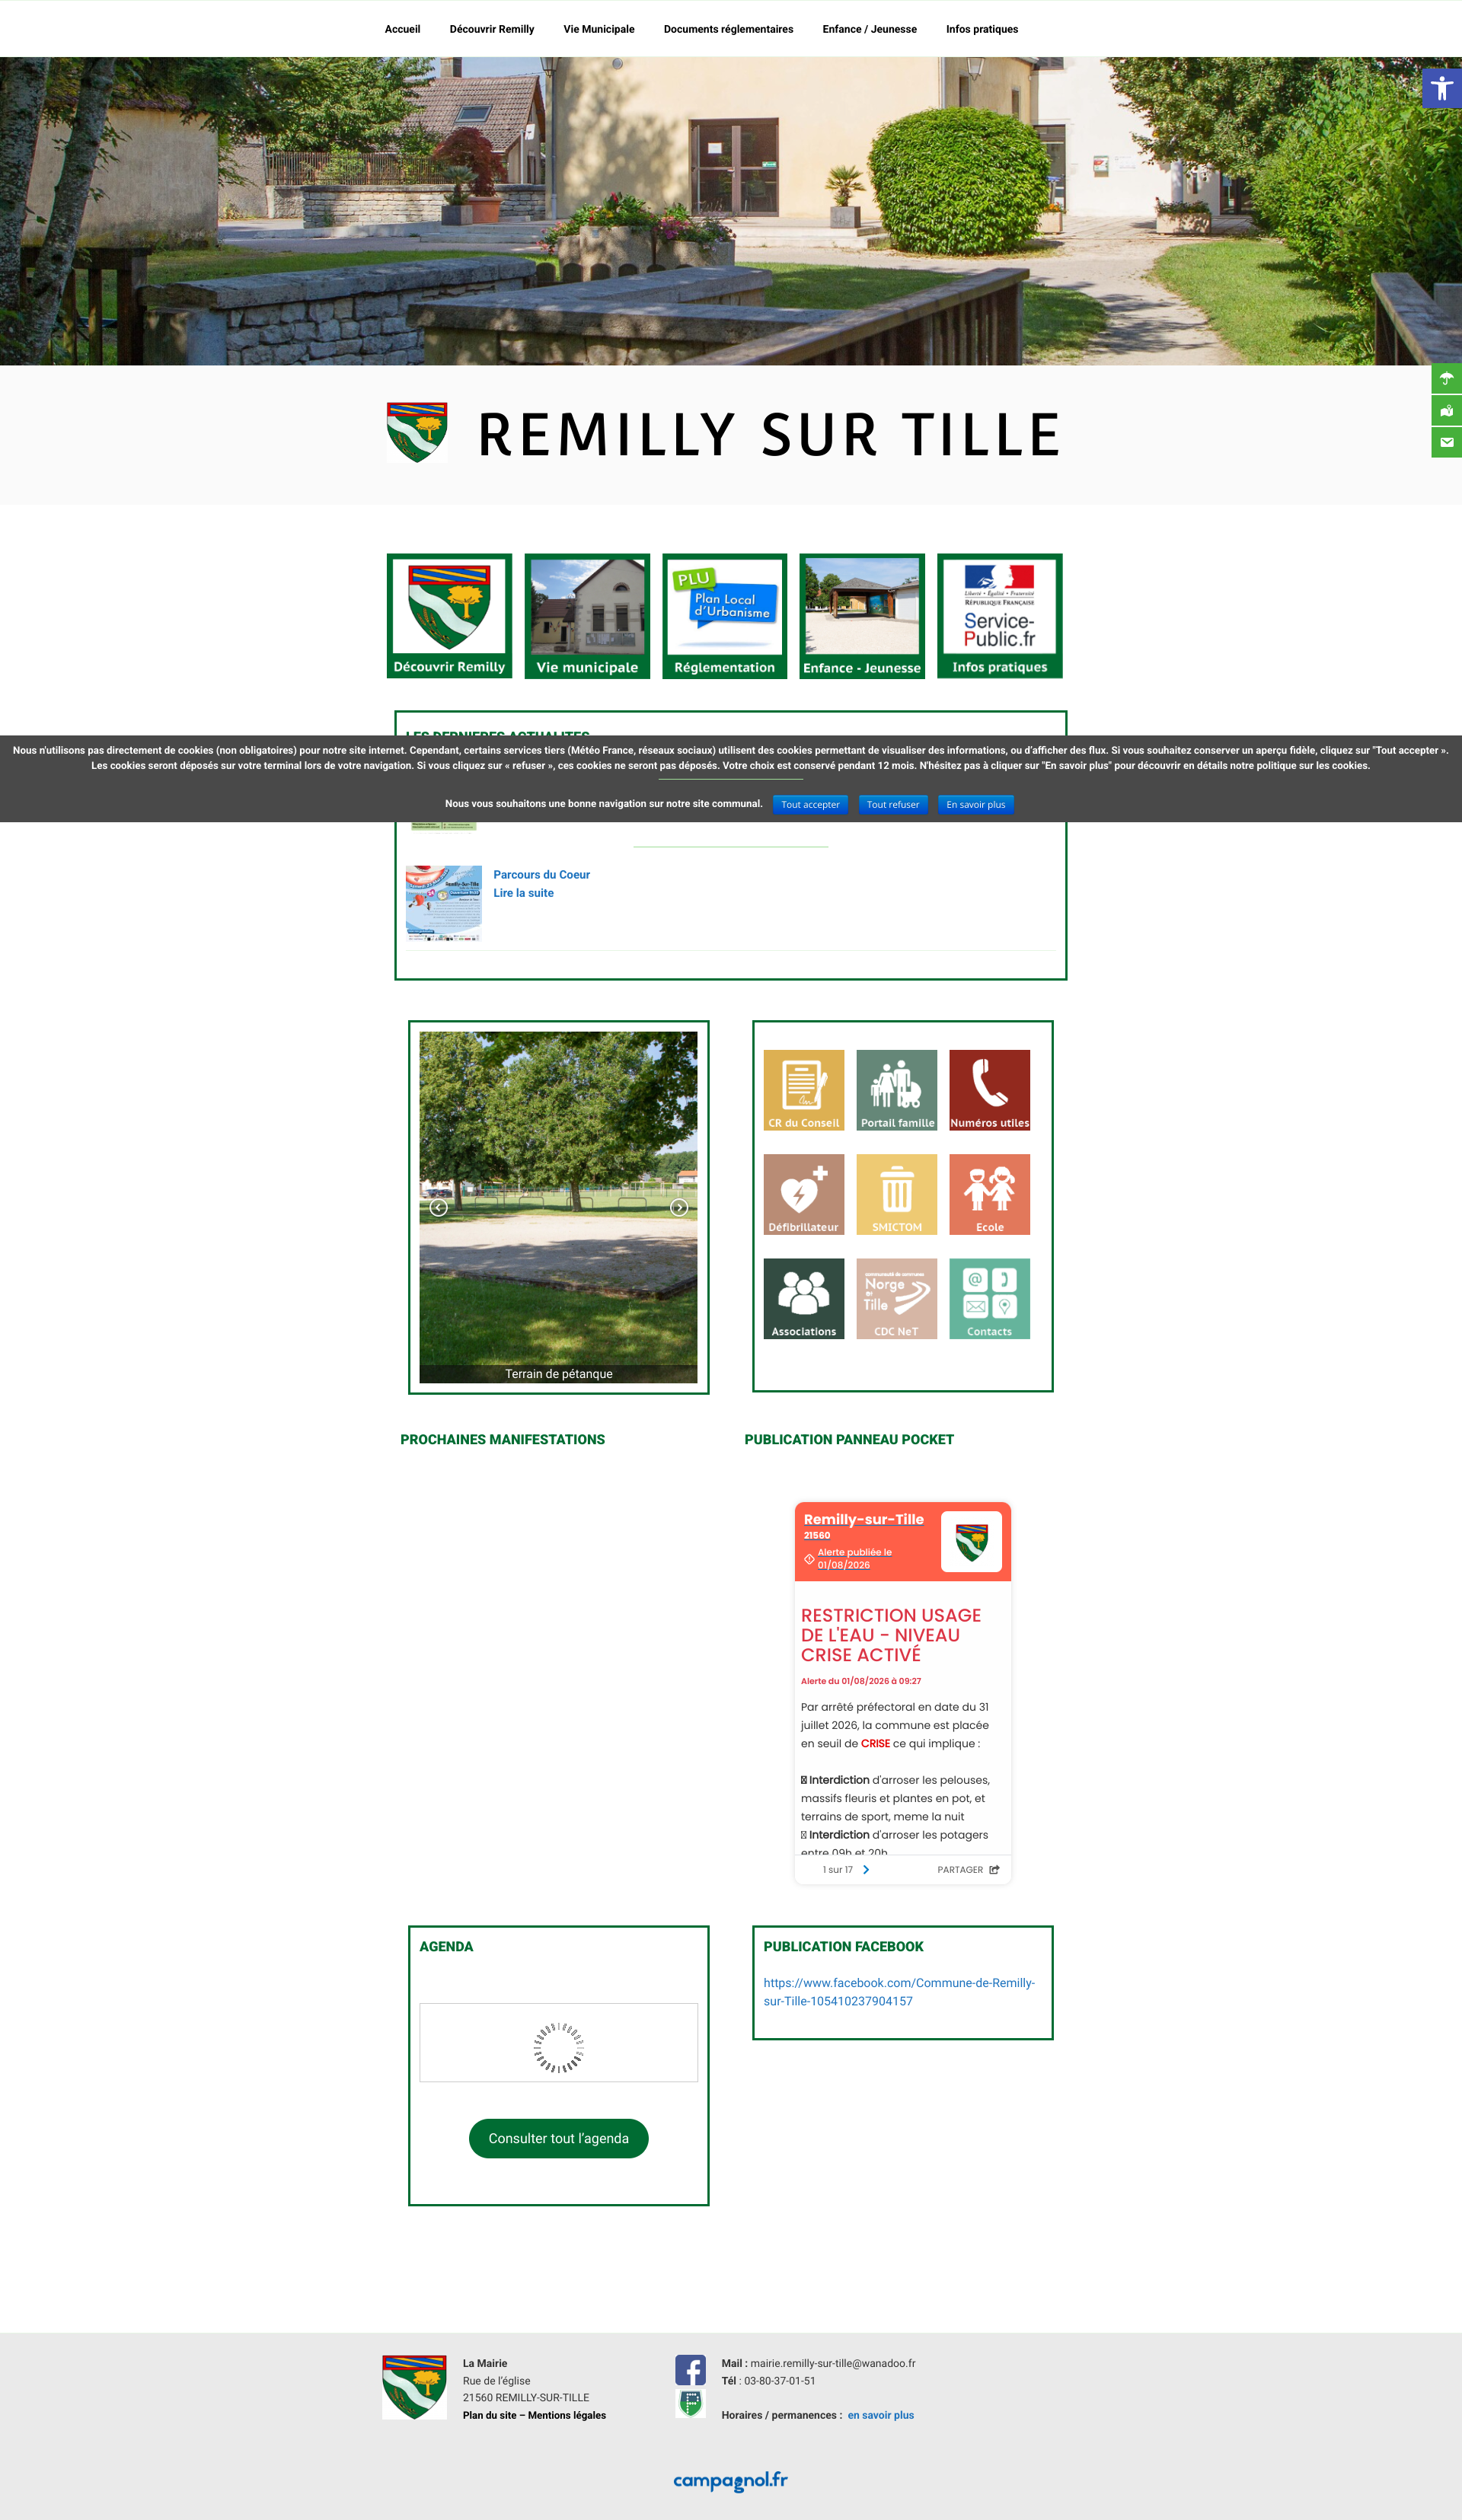This screenshot has height=2520, width=1462.
Task: Open the CR du Conseil tile
Action: point(803,1090)
